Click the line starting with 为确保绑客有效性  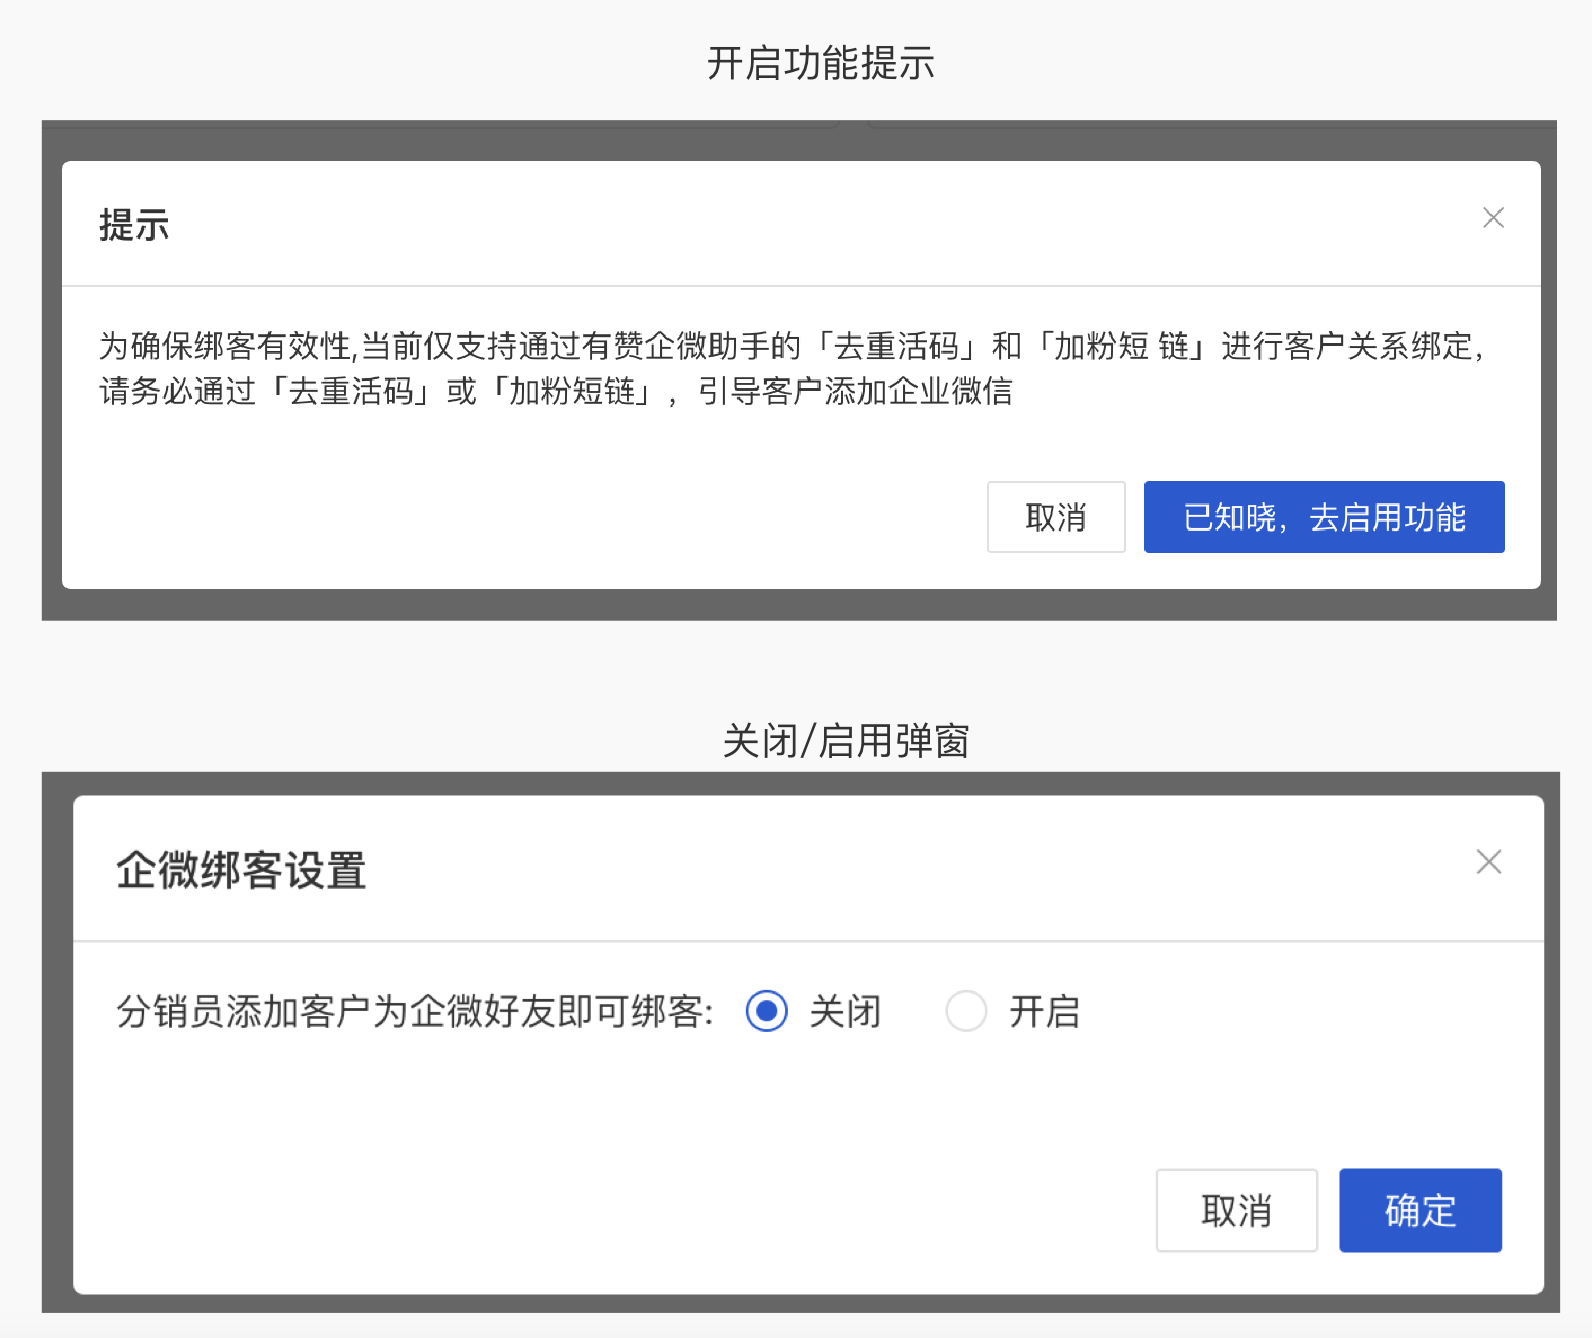pyautogui.click(x=791, y=346)
